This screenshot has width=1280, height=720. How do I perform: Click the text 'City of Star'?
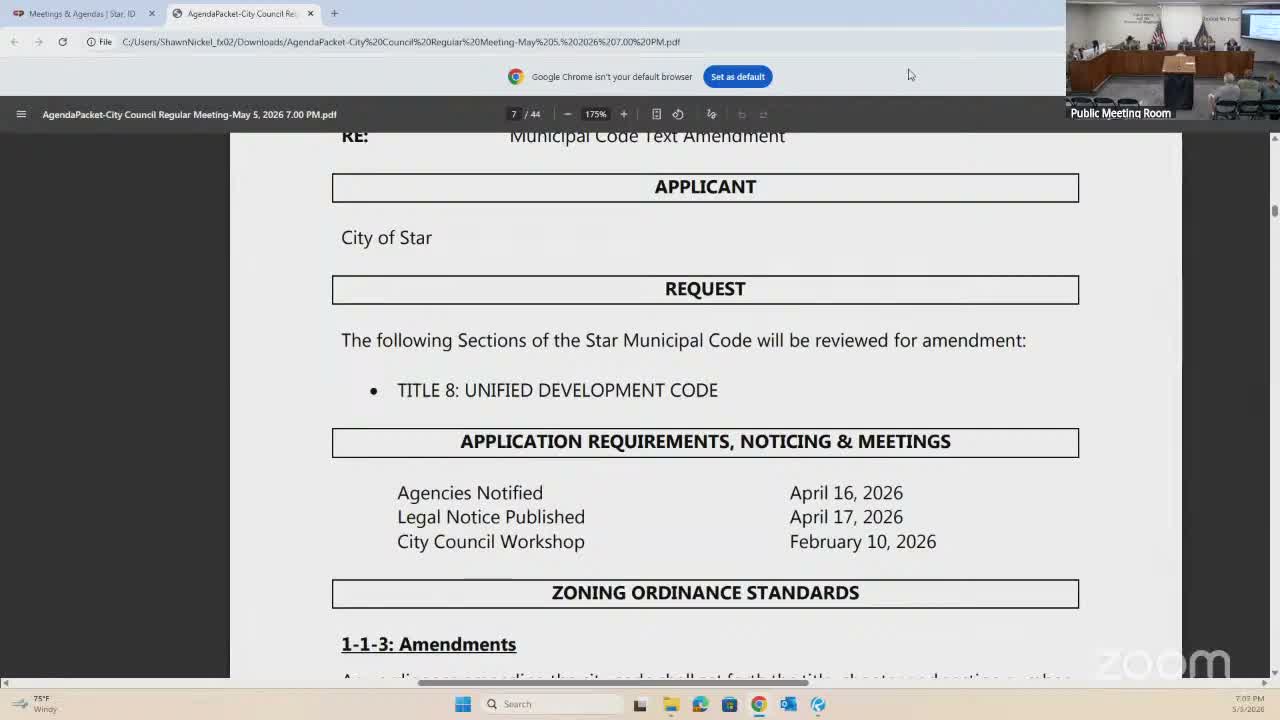(x=386, y=238)
